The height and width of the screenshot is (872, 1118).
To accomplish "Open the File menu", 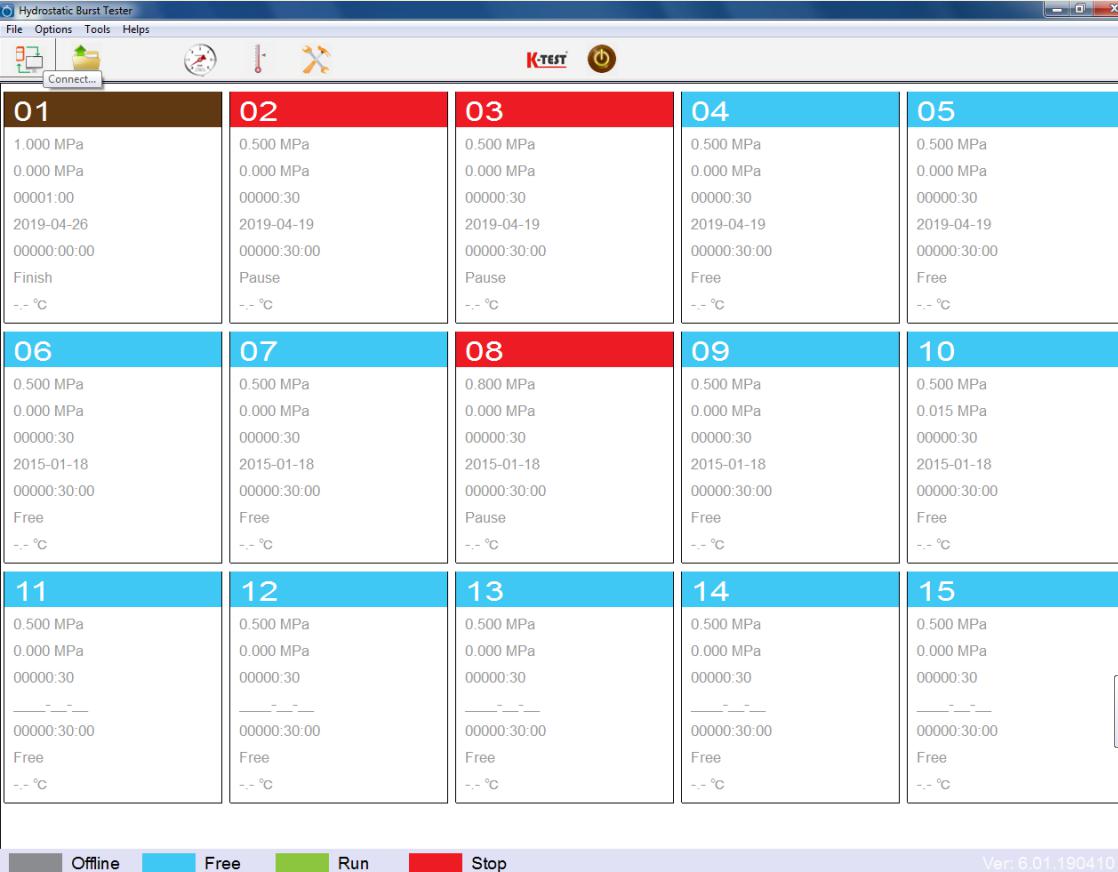I will 15,30.
